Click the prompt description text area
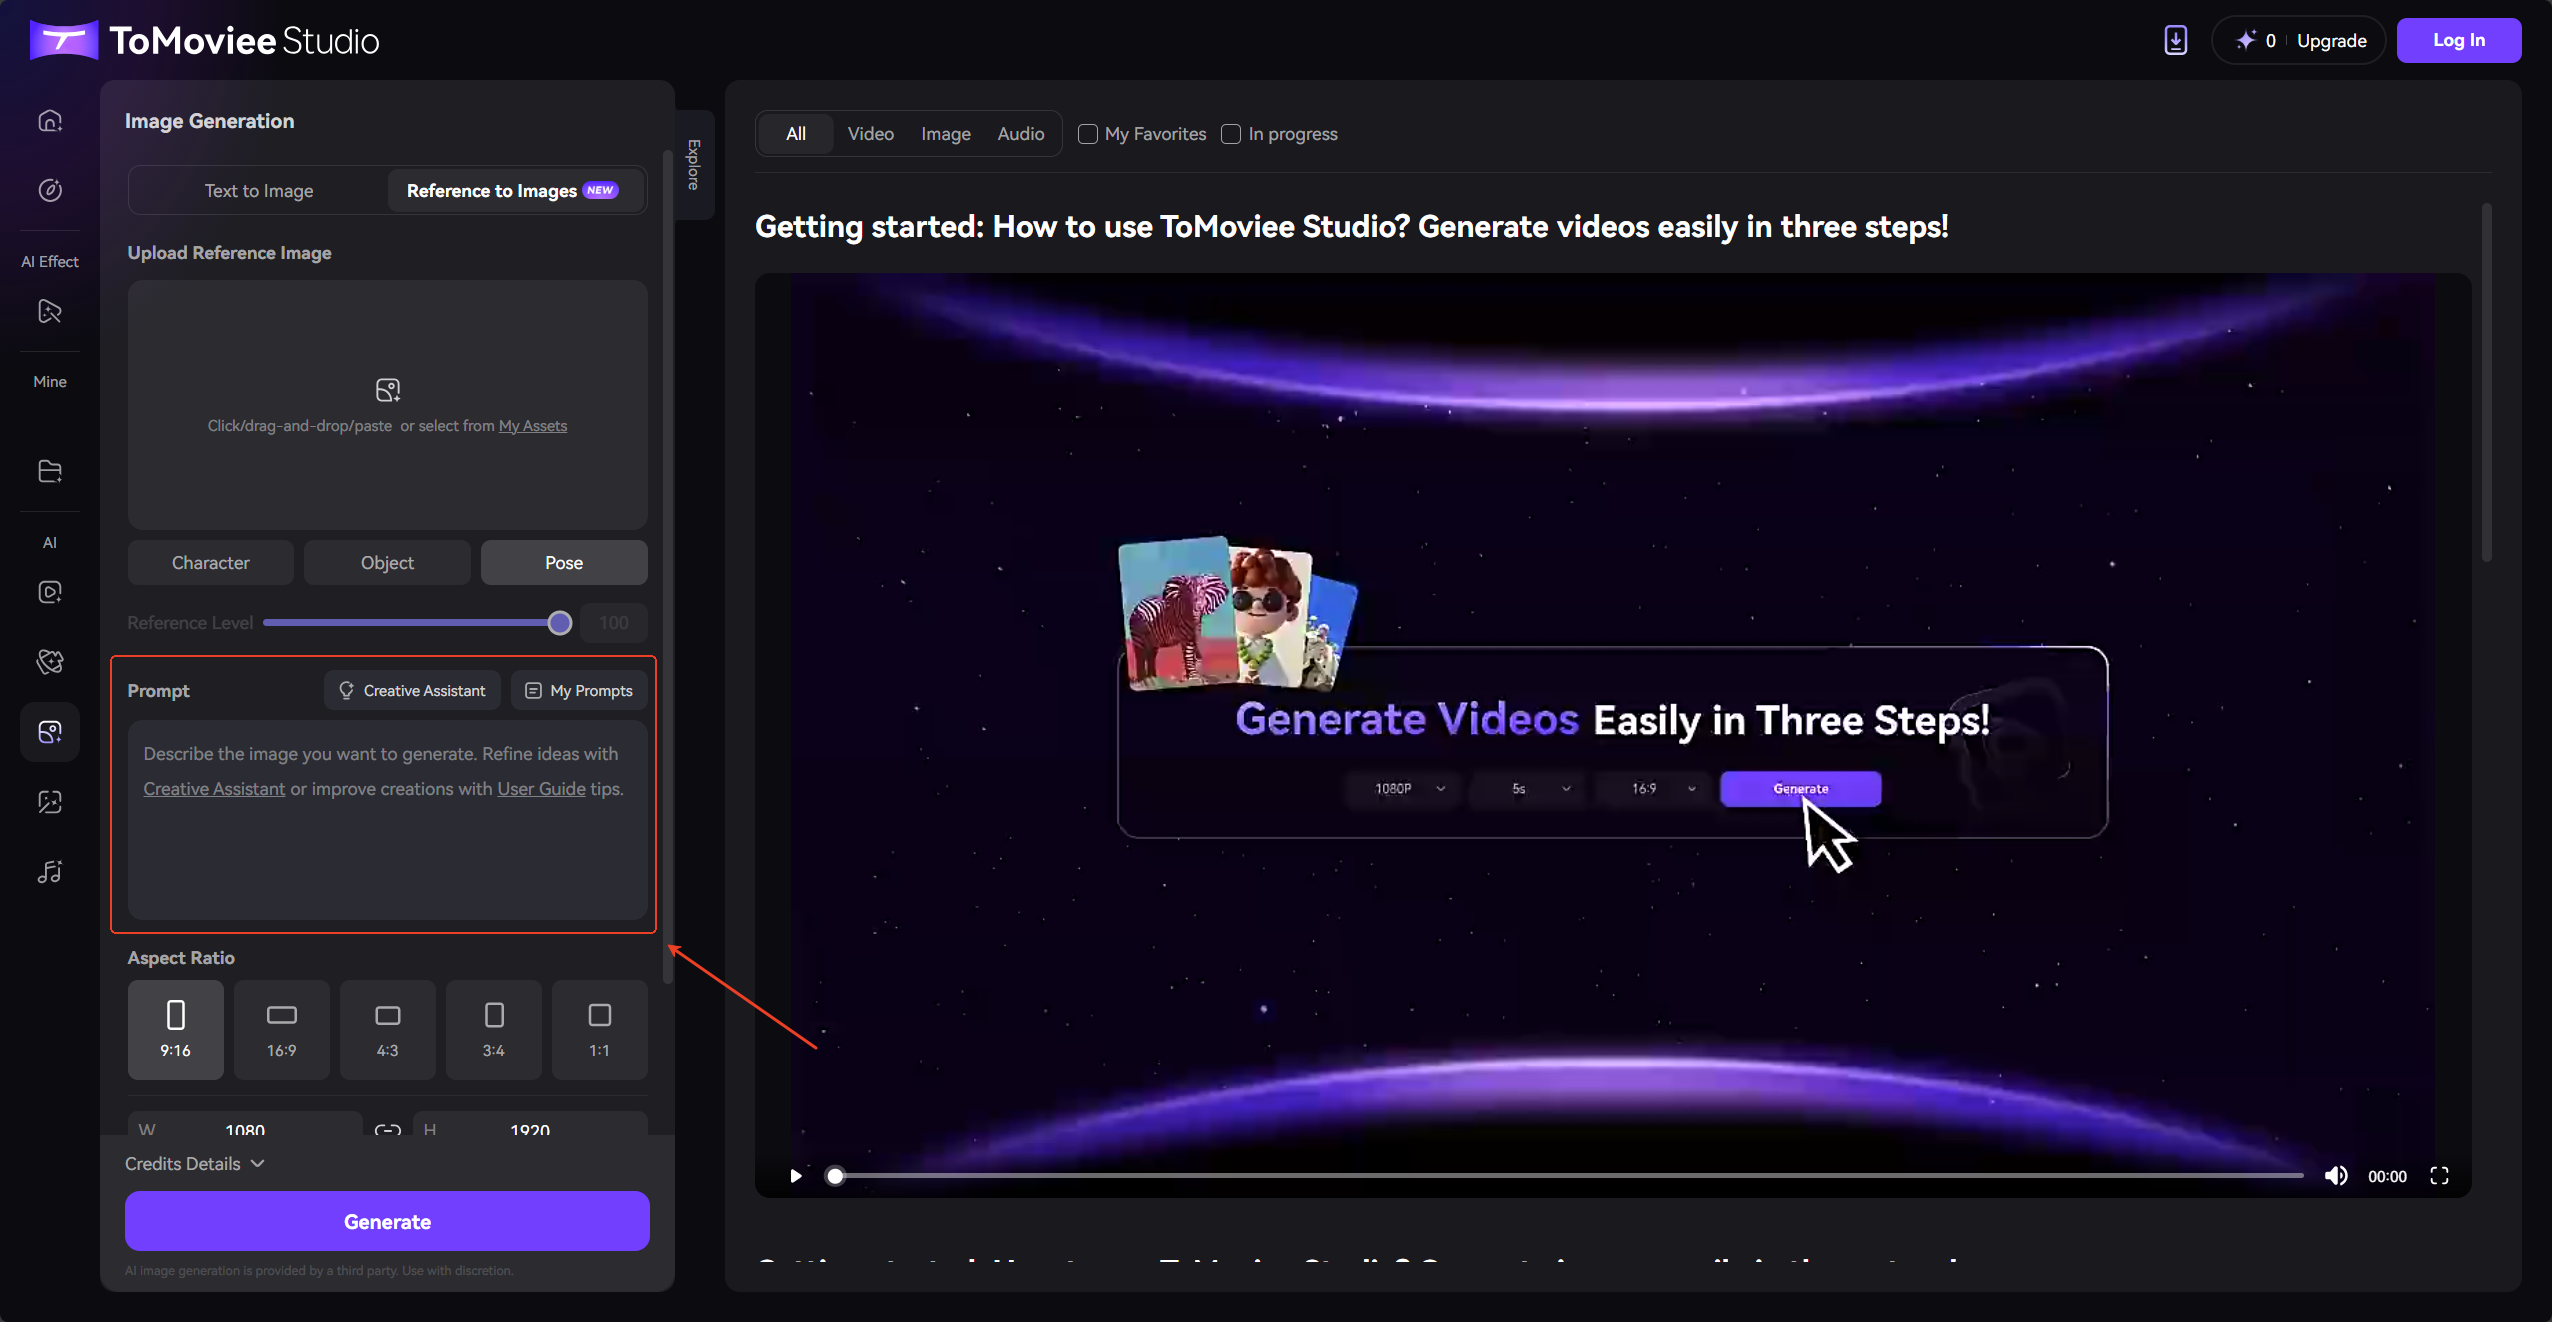This screenshot has width=2552, height=1322. [x=387, y=820]
